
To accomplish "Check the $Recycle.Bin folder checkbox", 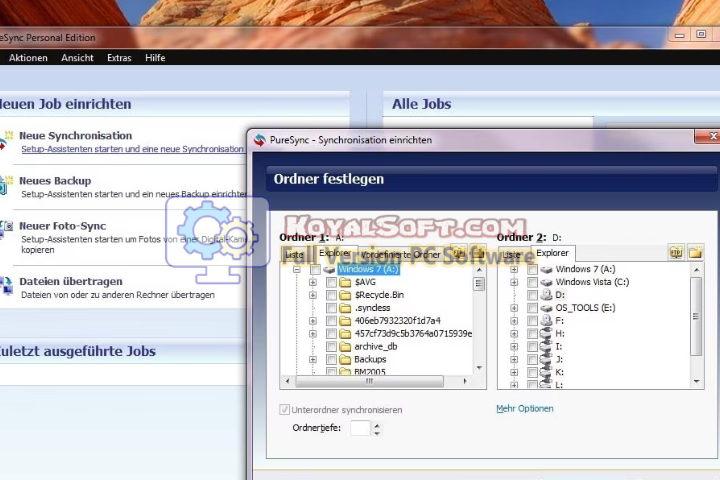I will [331, 295].
